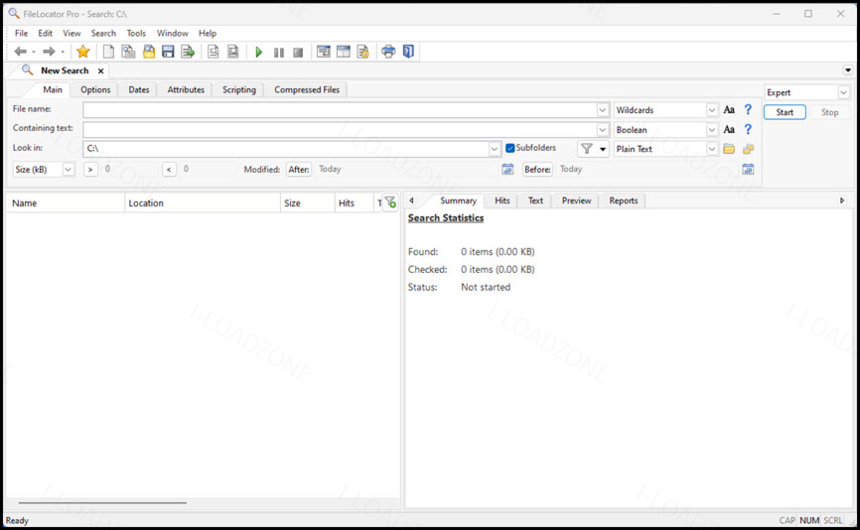The width and height of the screenshot is (860, 530).
Task: Toggle case sensitivity Aa for File name
Action: coord(729,110)
